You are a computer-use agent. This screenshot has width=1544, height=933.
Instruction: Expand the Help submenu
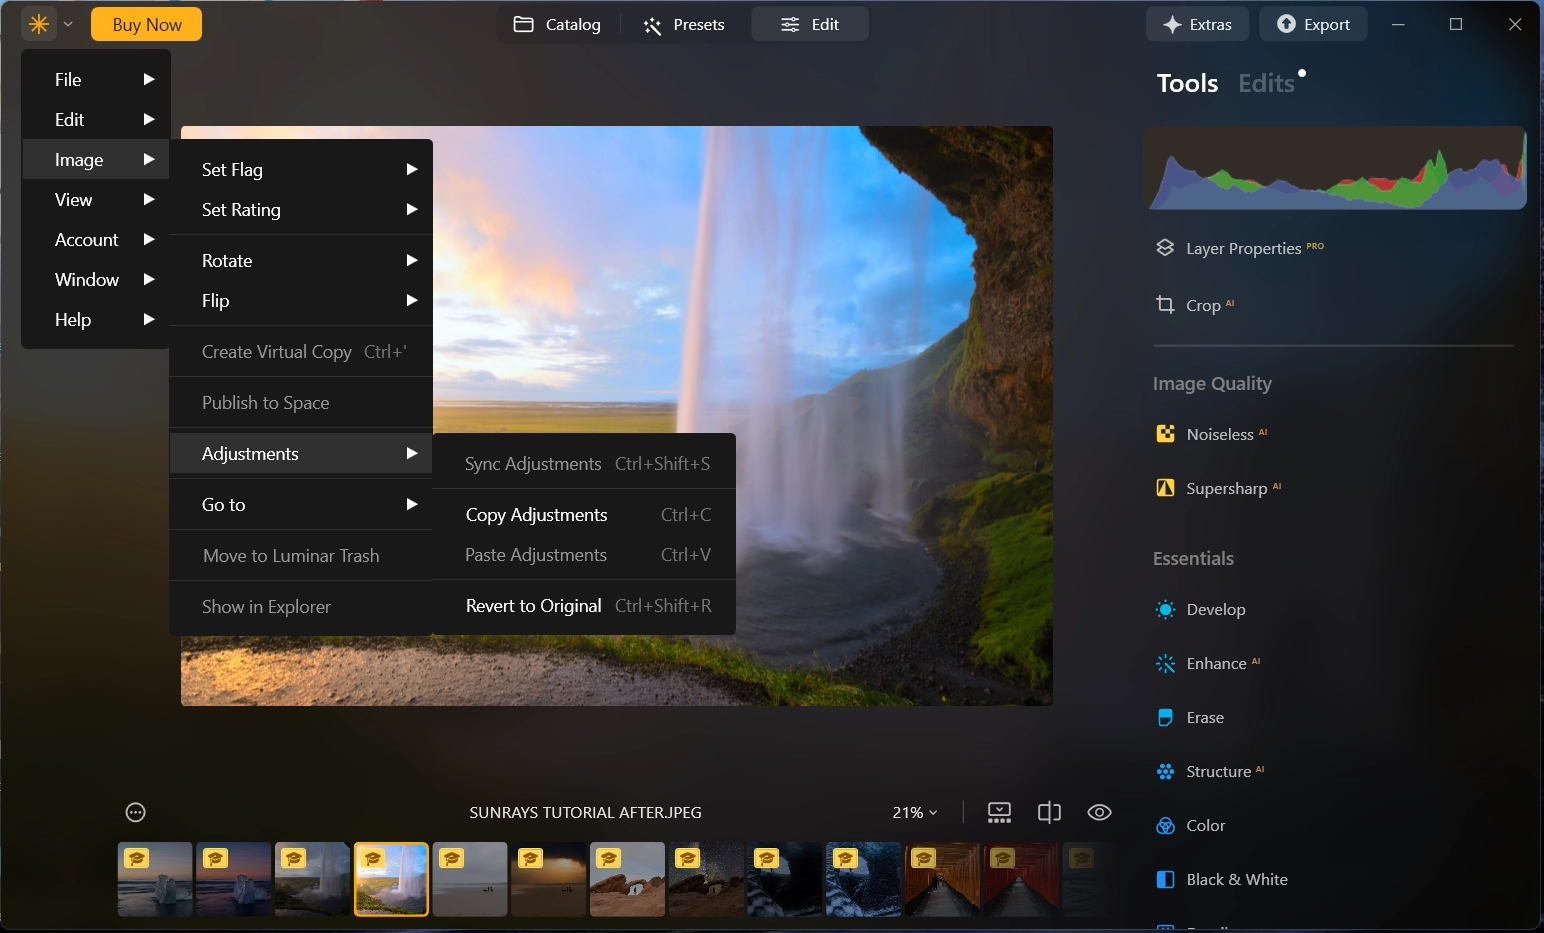97,319
